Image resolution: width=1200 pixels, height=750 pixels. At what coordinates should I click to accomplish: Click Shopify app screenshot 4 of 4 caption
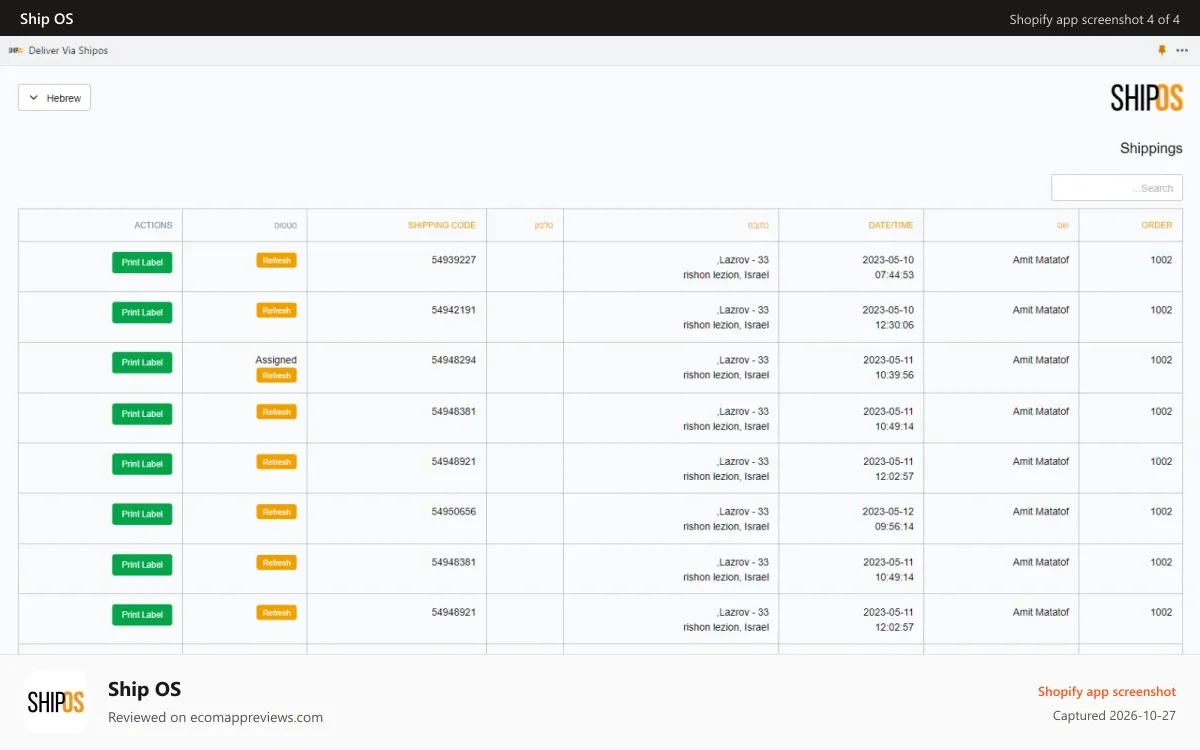coord(1094,19)
